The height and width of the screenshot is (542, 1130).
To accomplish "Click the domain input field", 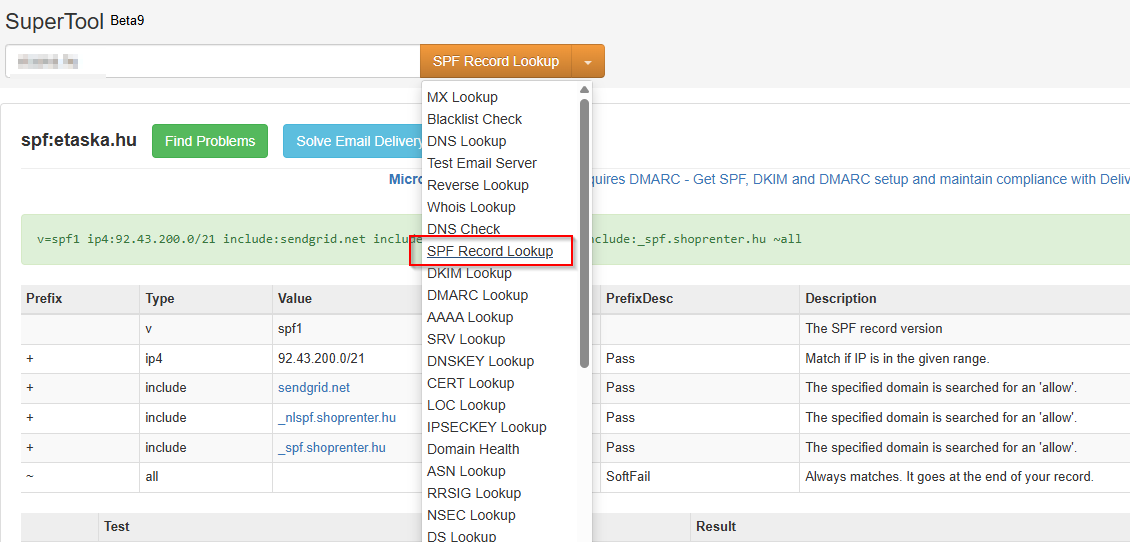I will point(213,61).
